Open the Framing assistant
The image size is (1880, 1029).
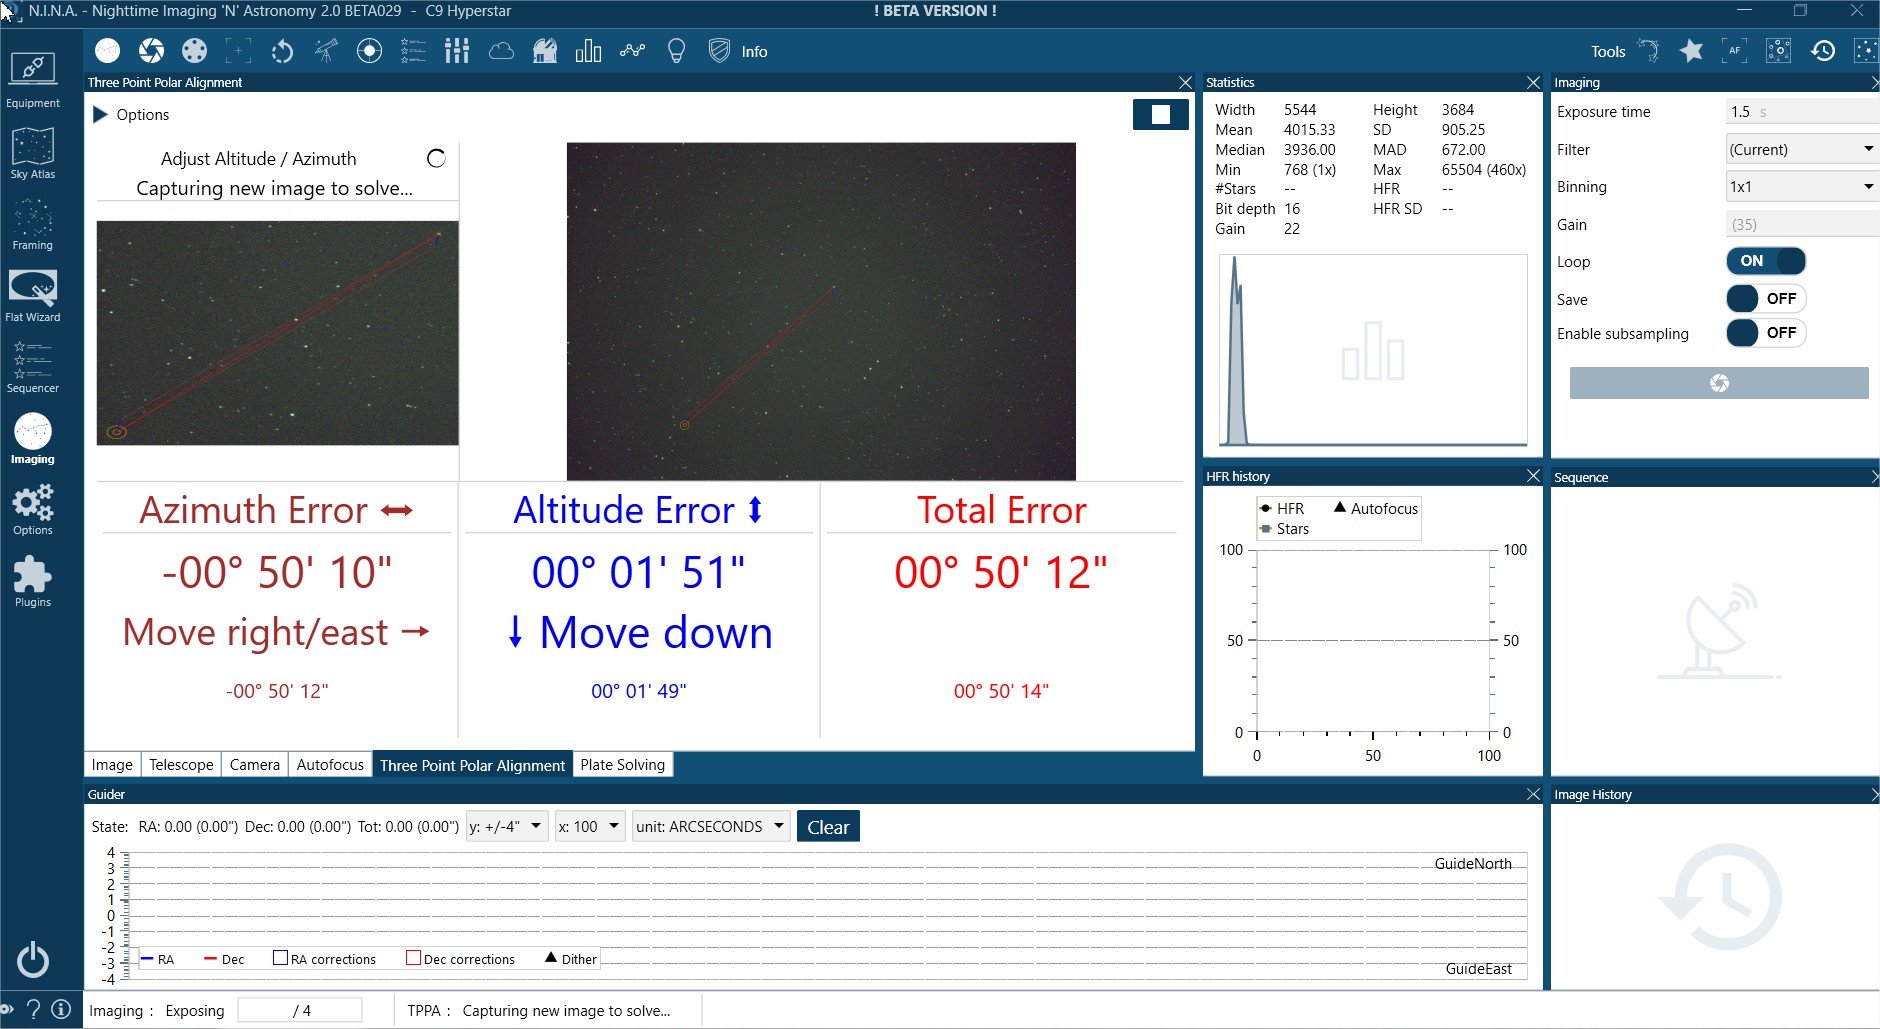[x=33, y=225]
